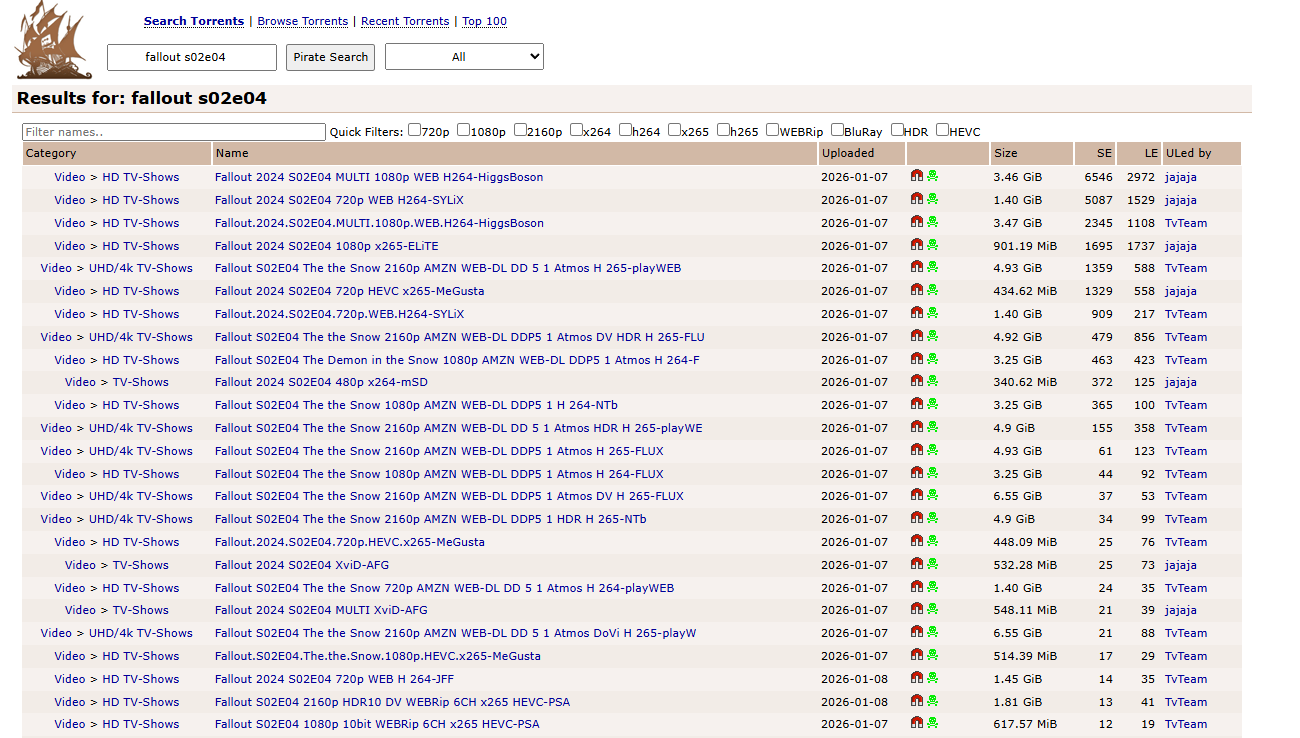Tick the WEBRip quick filter checkbox
The height and width of the screenshot is (738, 1300).
click(x=773, y=130)
